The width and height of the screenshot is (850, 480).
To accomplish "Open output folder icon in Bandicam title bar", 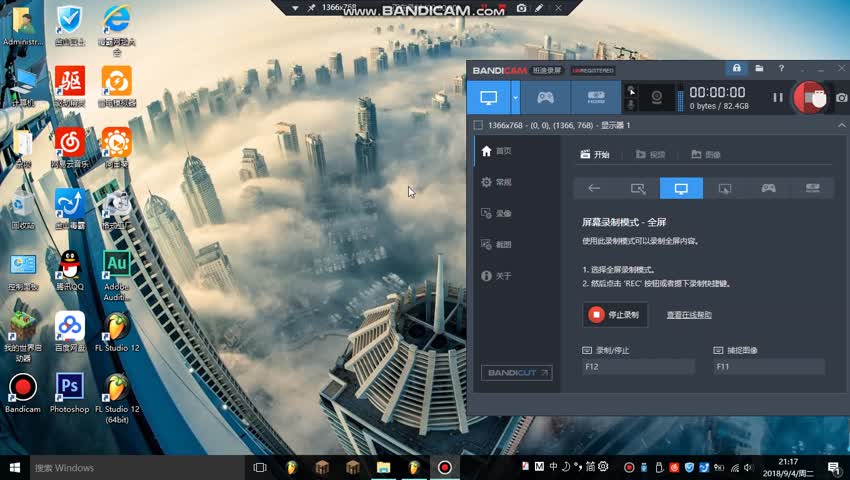I will click(x=759, y=68).
